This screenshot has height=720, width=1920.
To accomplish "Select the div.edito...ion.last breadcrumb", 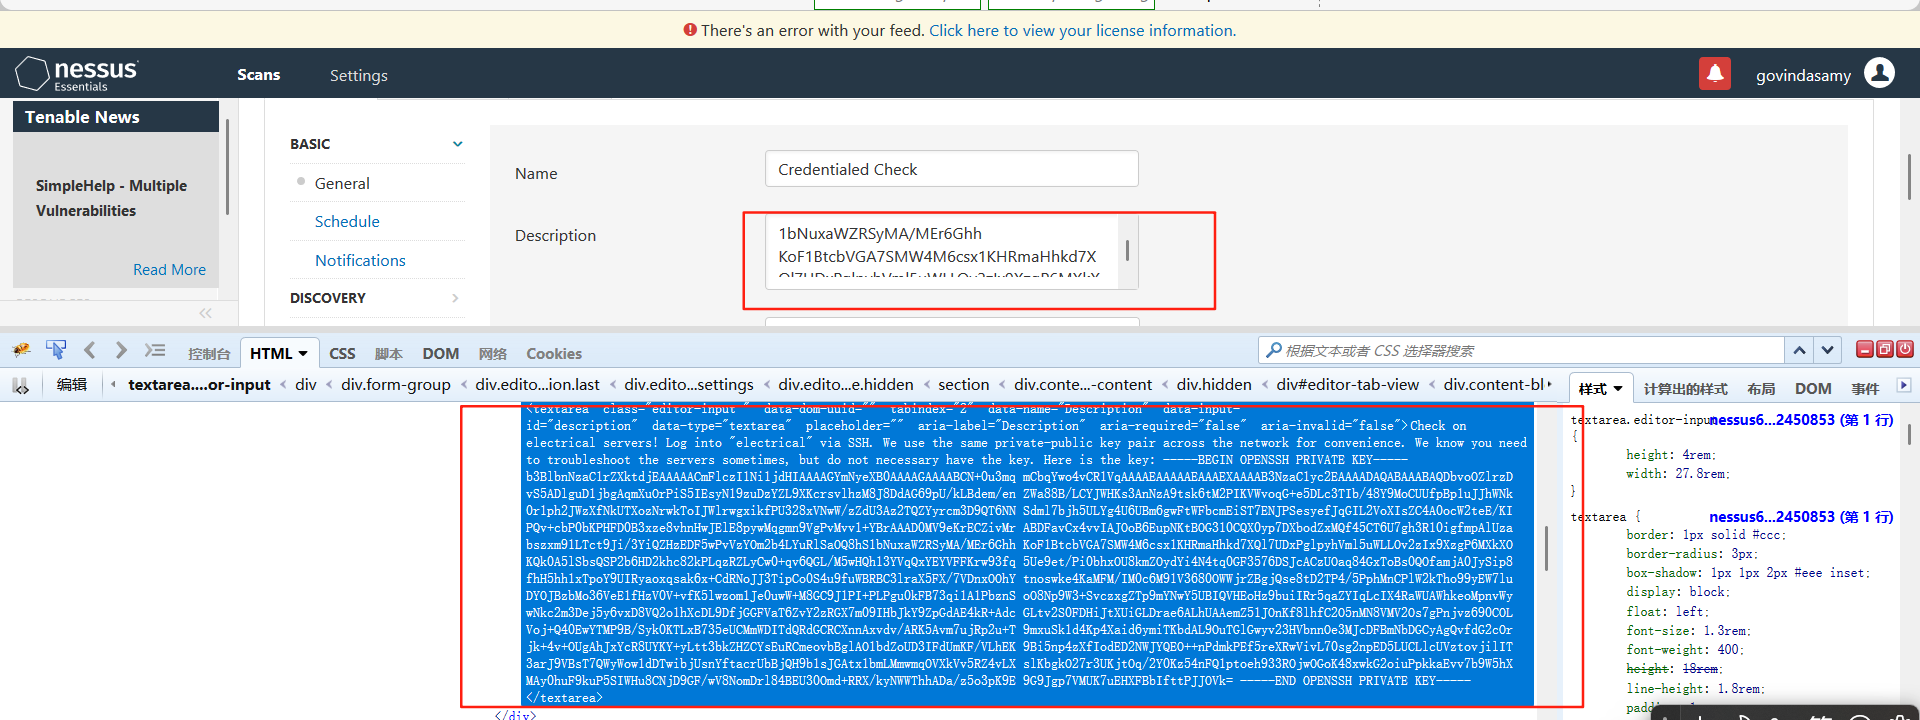I will coord(537,385).
